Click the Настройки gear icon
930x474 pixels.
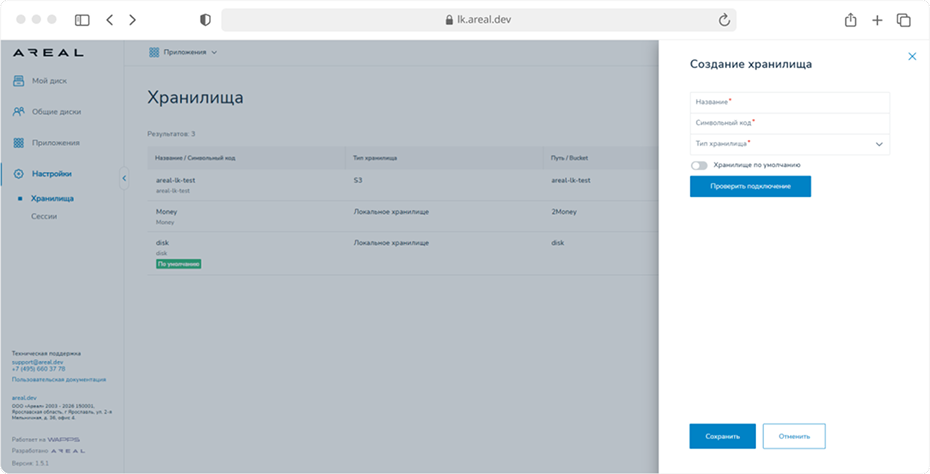19,174
